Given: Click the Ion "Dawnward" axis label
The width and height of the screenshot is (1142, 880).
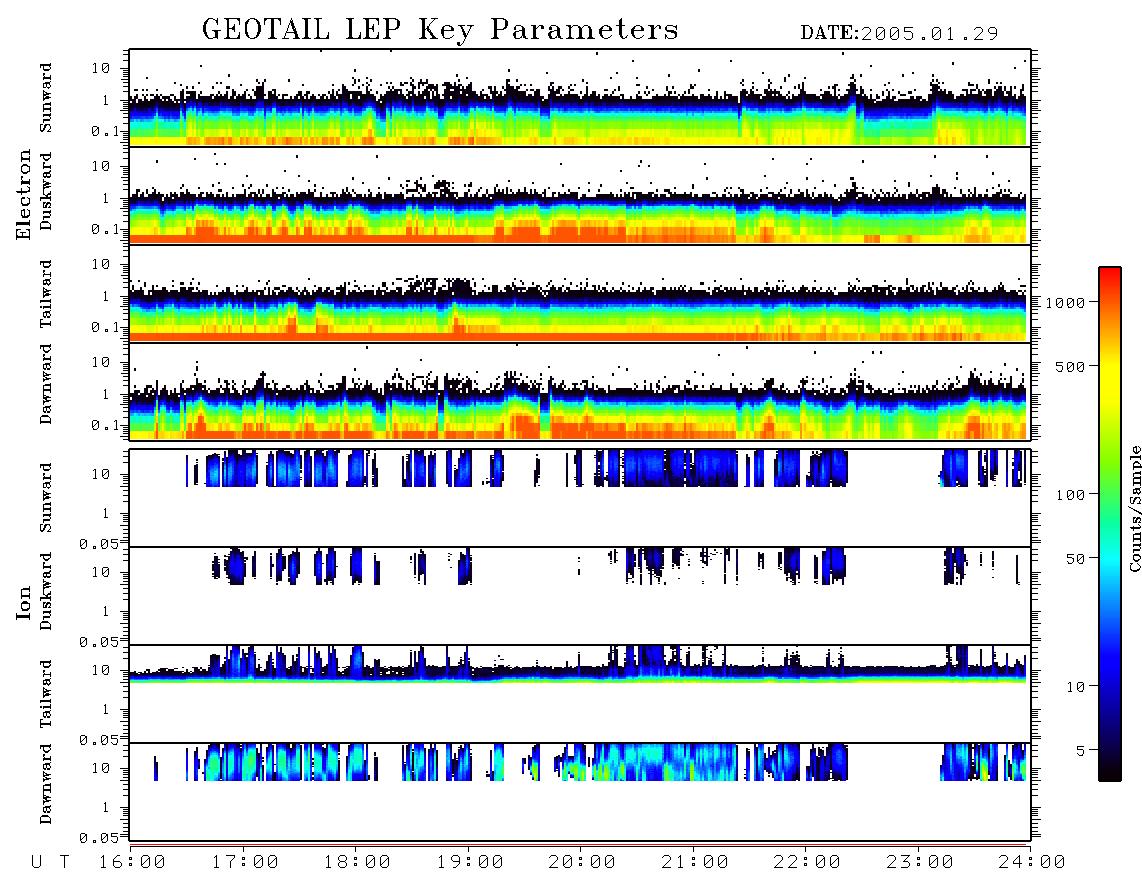Looking at the screenshot, I should pos(46,784).
